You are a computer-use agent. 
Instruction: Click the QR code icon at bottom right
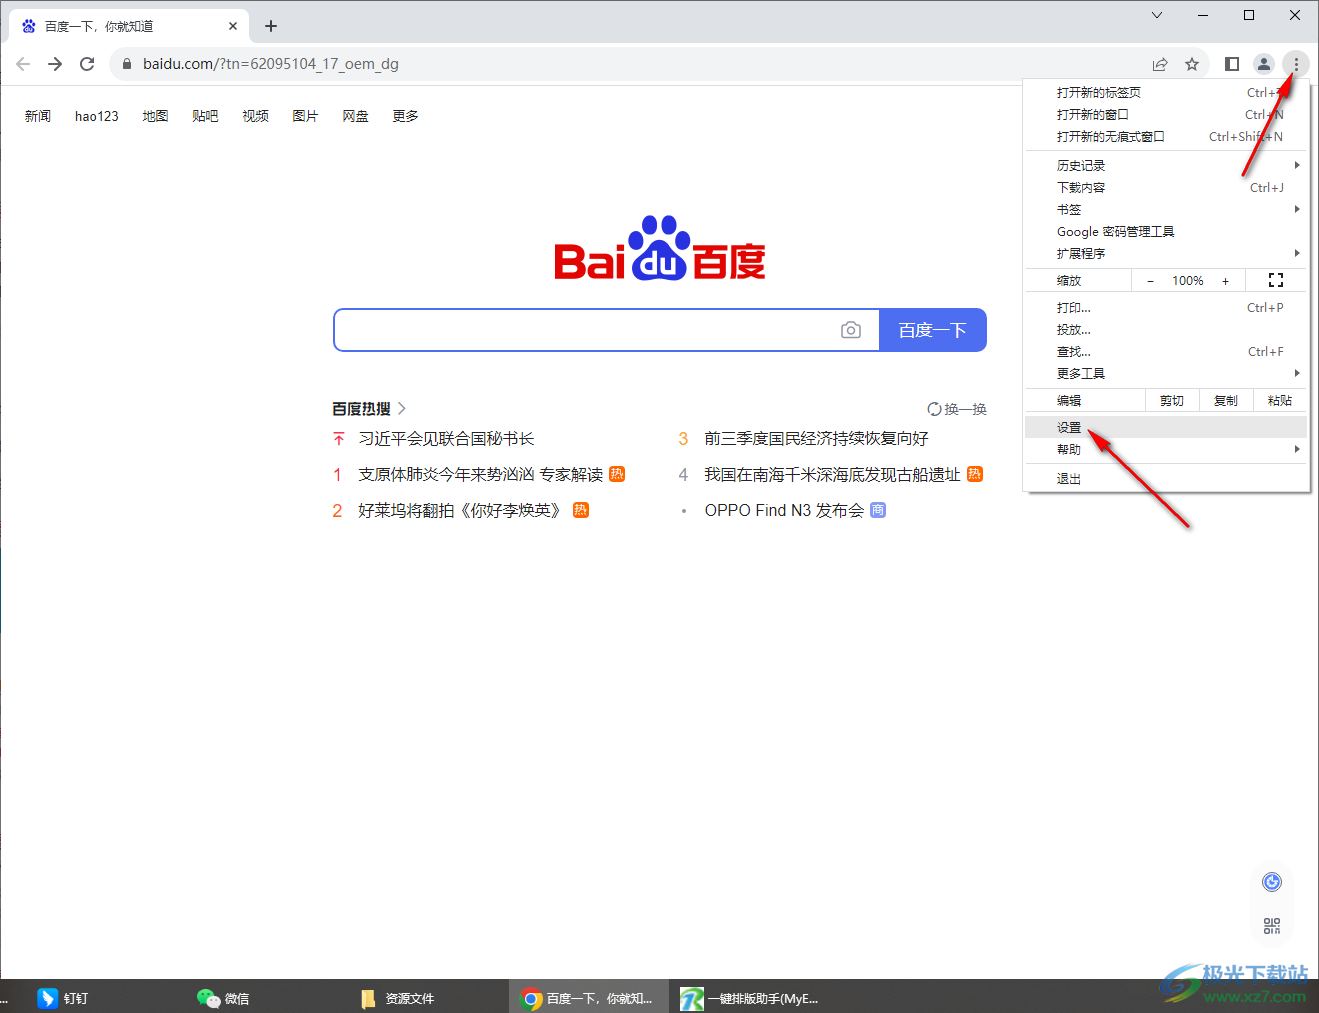coord(1272,926)
